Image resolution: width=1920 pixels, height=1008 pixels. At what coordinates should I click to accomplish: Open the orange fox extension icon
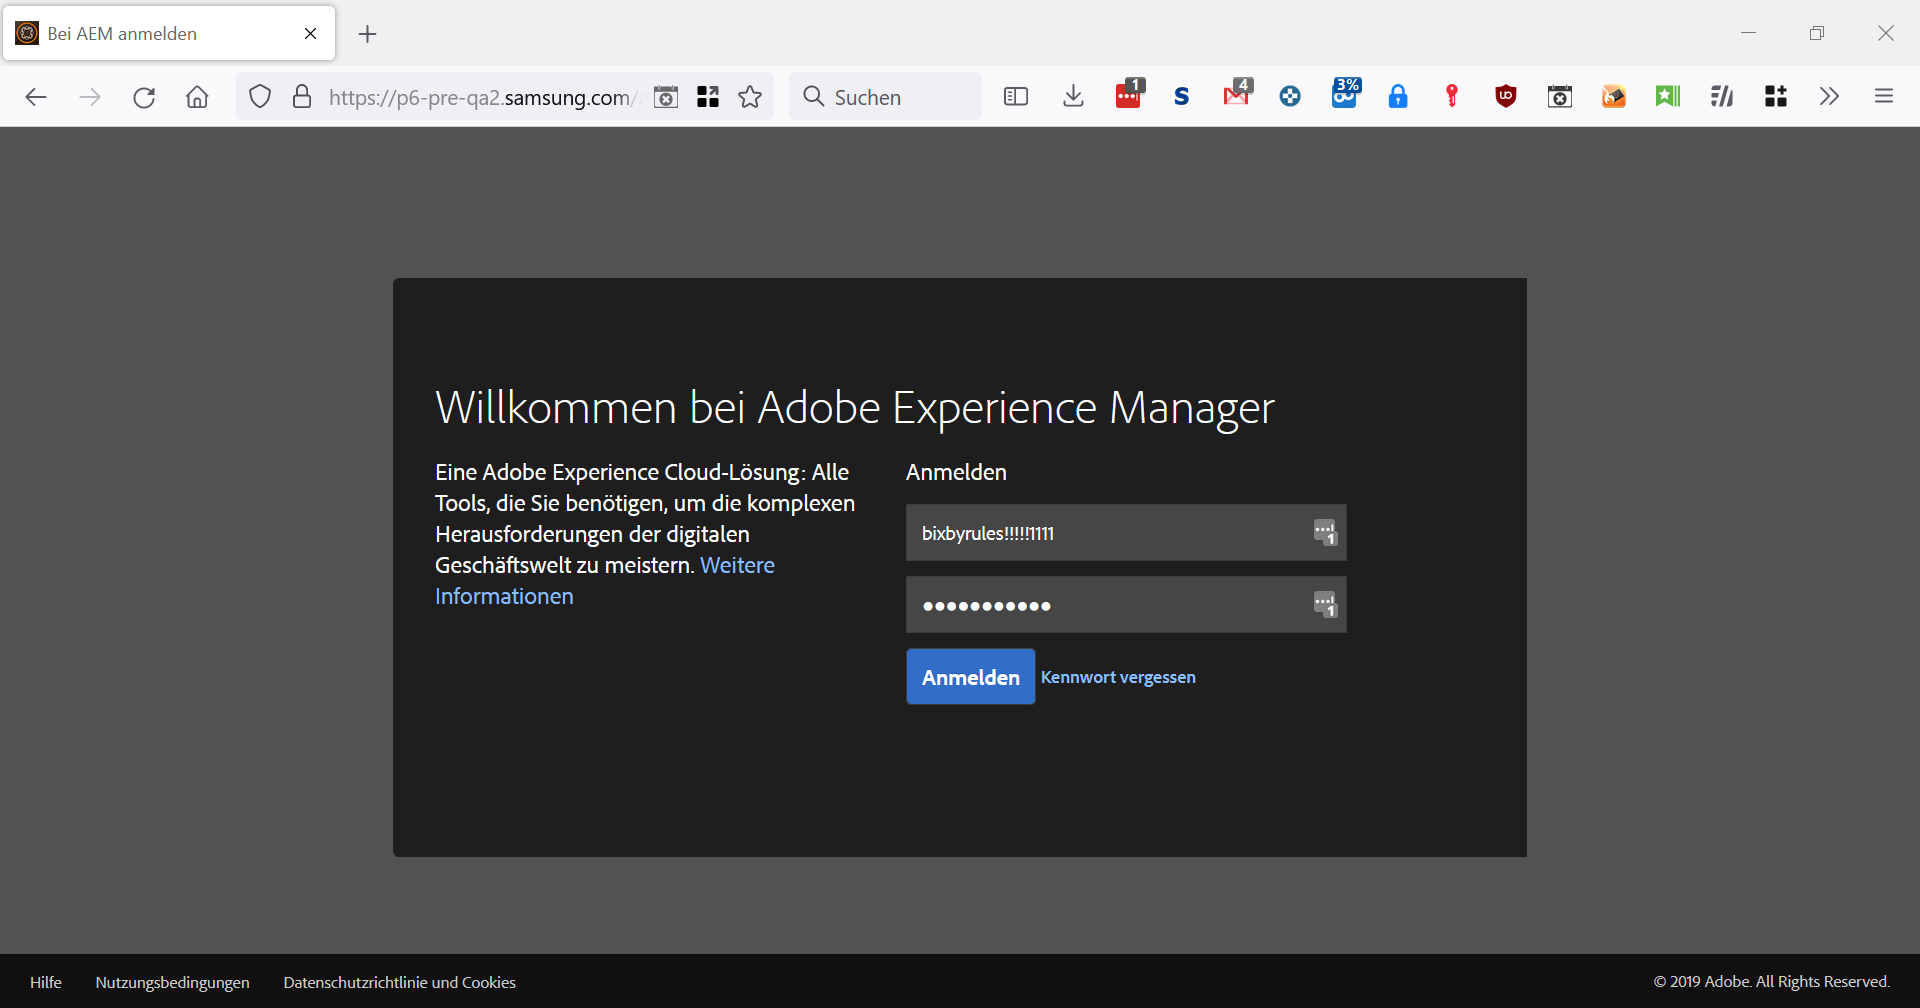[x=1614, y=97]
